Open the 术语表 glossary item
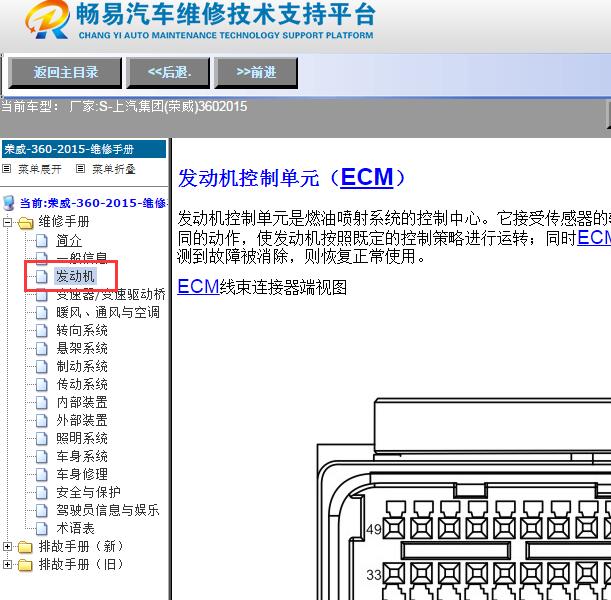 pos(76,528)
